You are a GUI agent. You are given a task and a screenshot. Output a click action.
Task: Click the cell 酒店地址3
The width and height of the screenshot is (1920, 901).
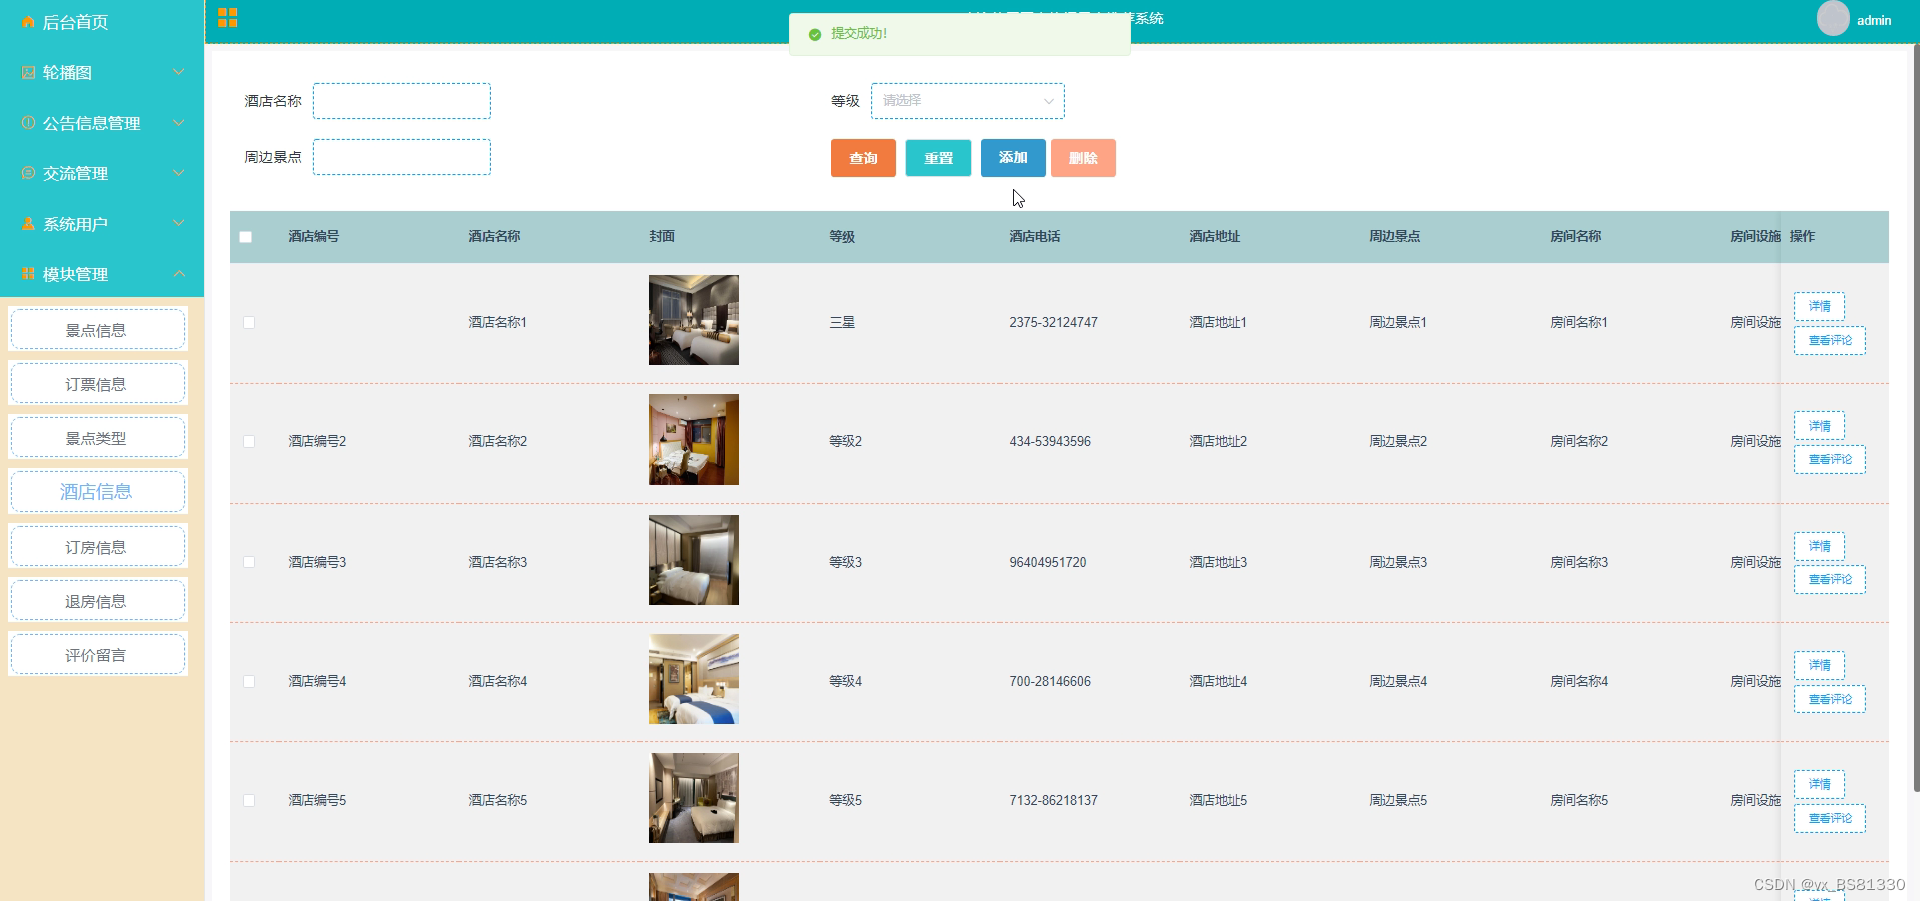(x=1218, y=562)
